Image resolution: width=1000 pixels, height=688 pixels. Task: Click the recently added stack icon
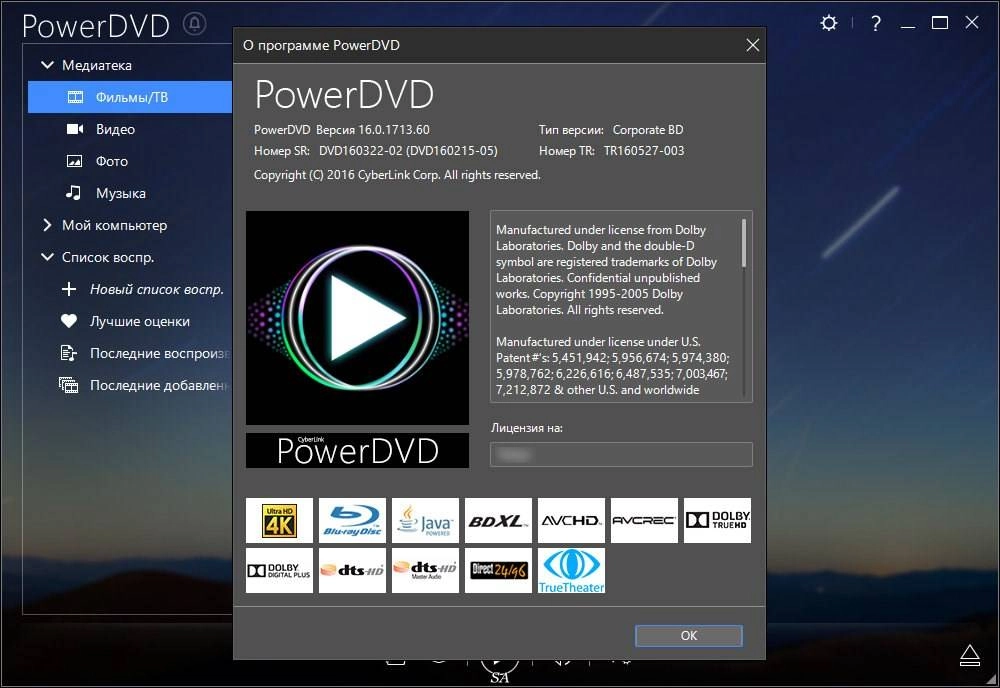coord(68,385)
